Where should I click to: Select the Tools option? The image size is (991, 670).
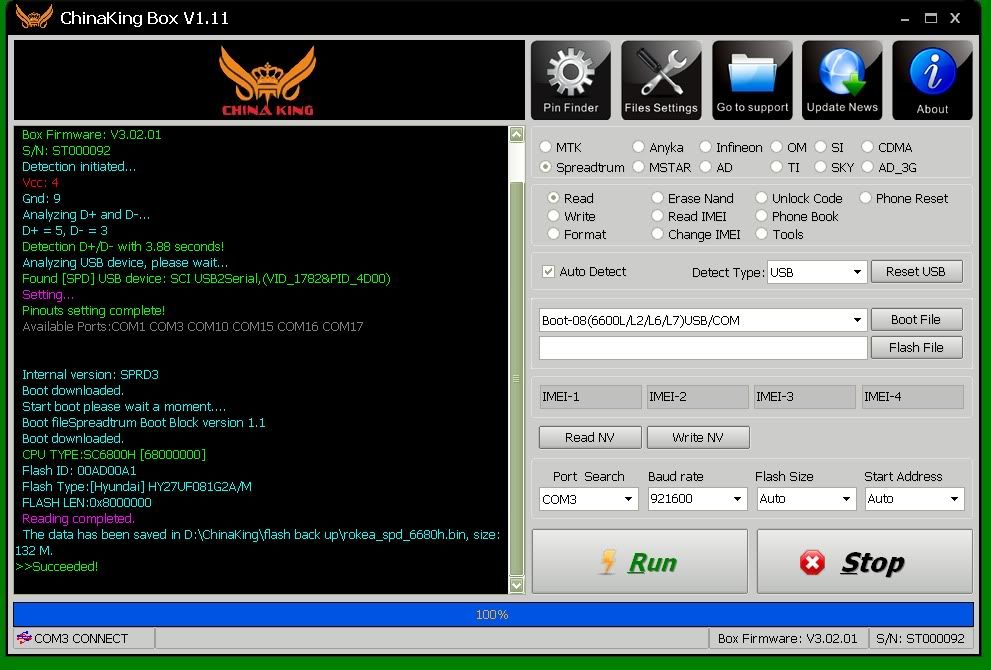click(762, 234)
